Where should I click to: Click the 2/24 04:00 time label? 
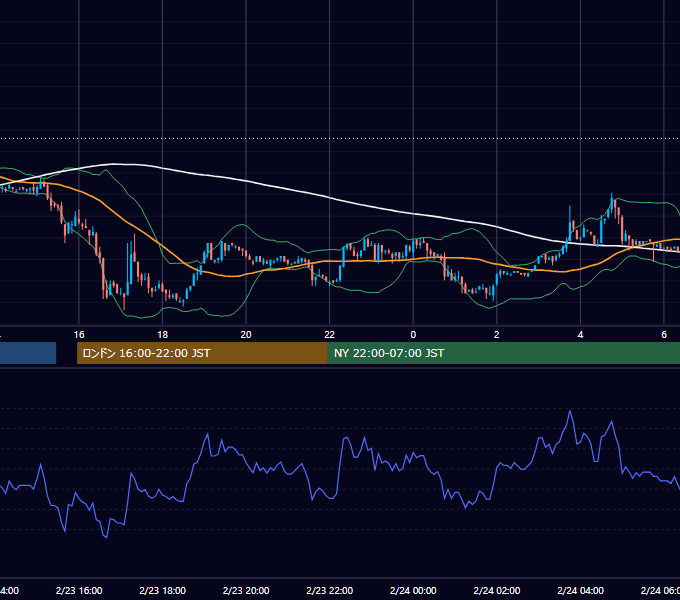coord(580,590)
